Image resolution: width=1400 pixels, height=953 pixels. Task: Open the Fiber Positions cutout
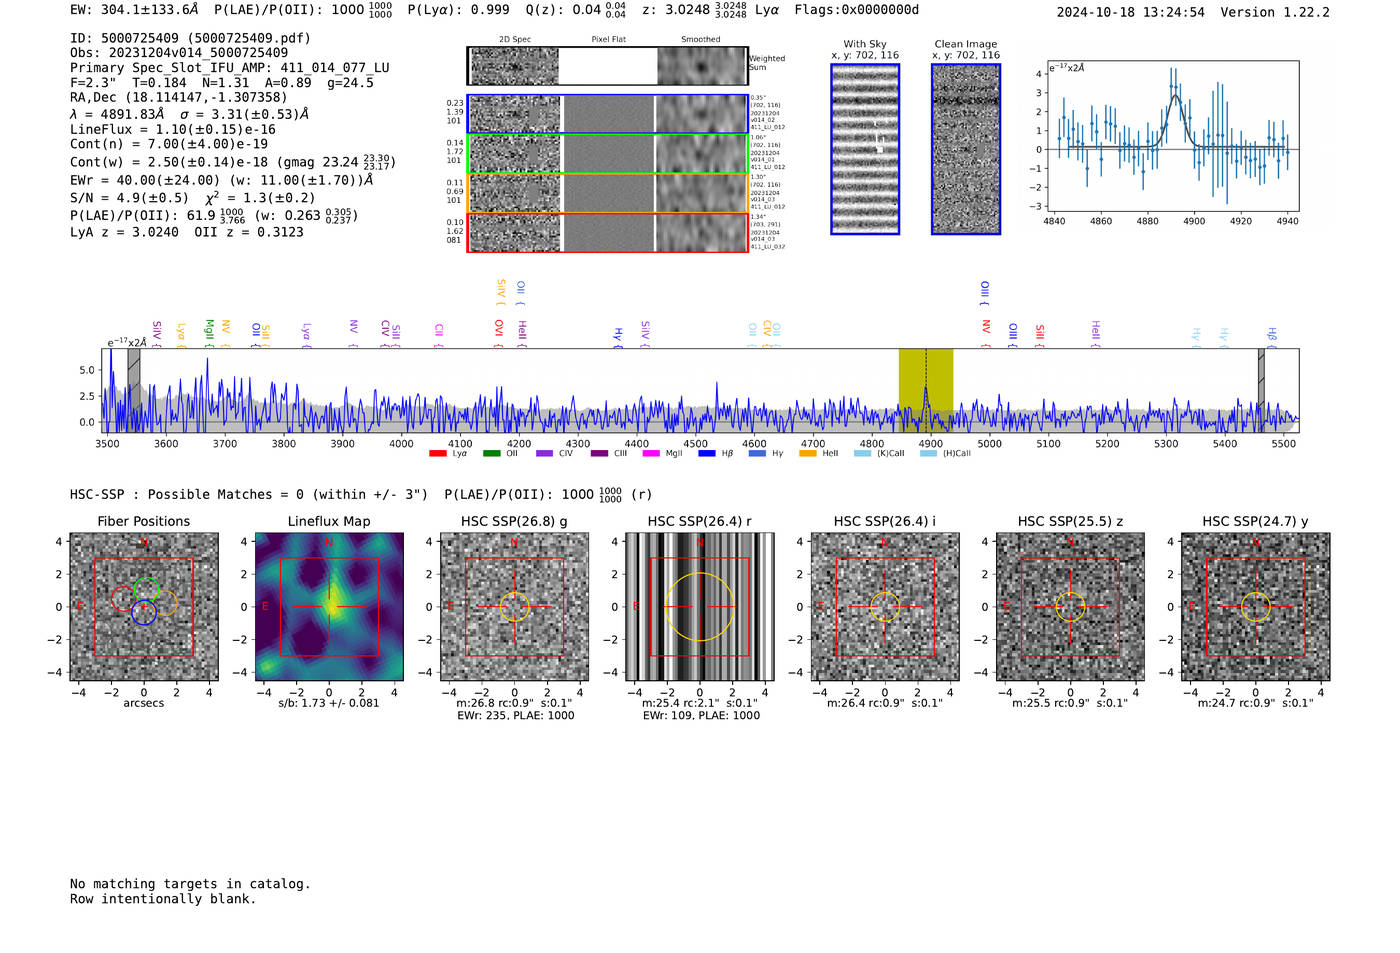pos(144,606)
